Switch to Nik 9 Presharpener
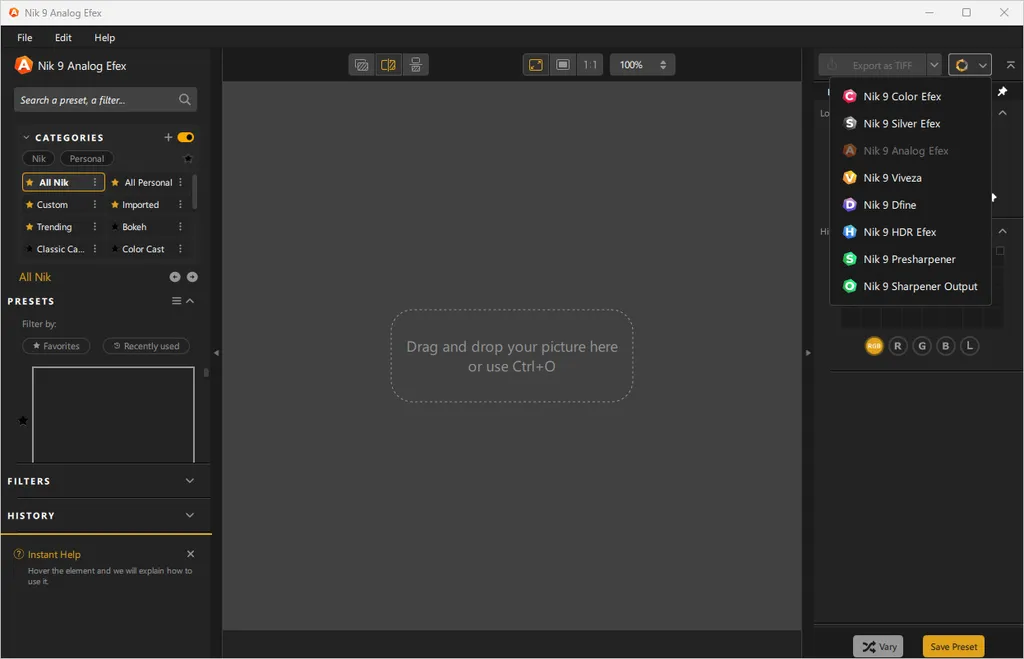This screenshot has height=659, width=1024. (910, 259)
